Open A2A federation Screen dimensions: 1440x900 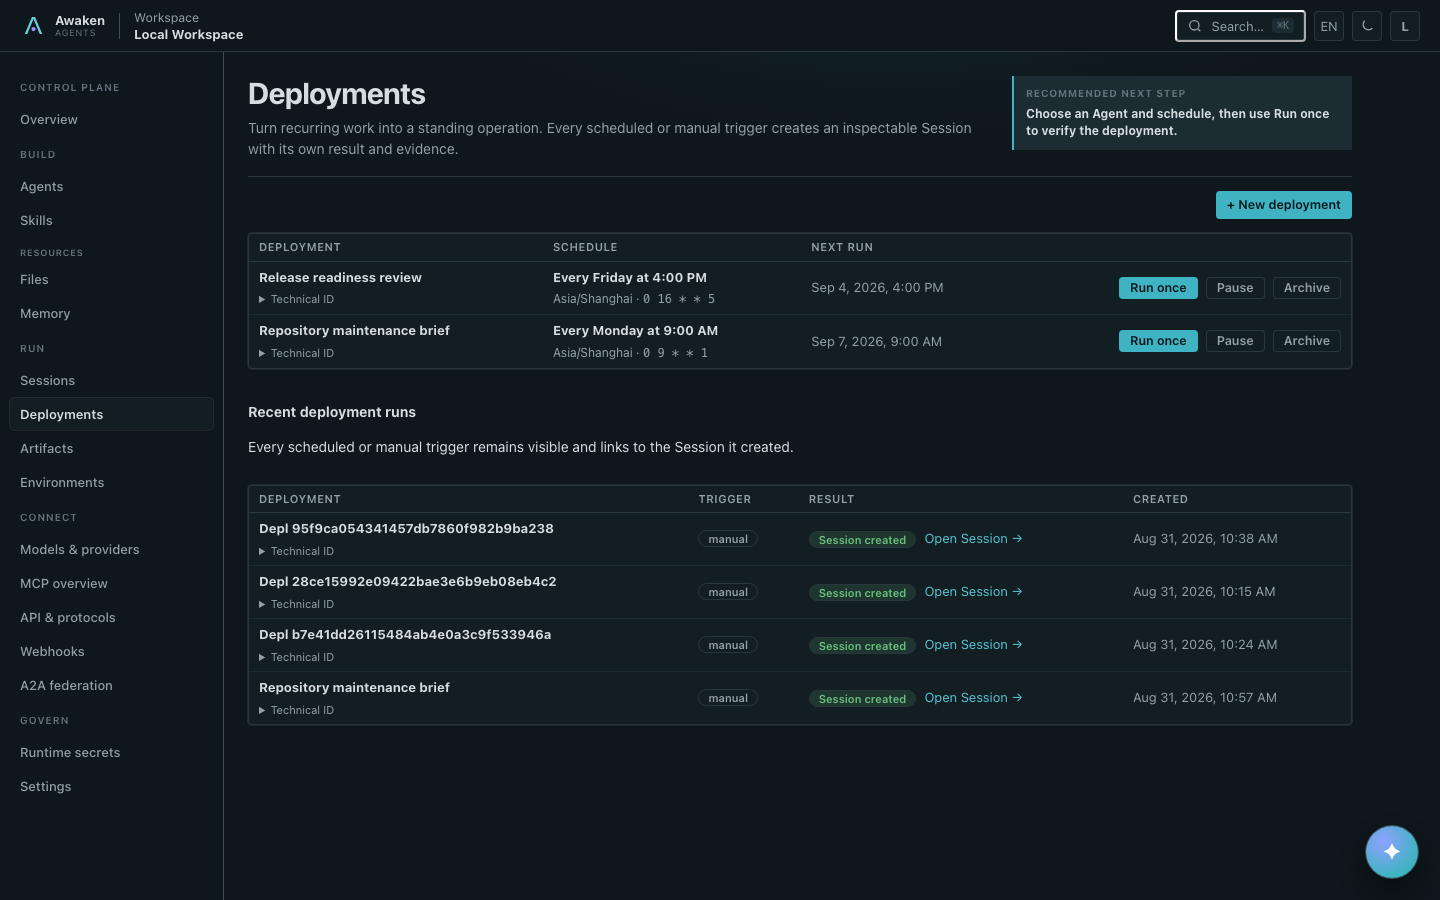[x=111, y=685]
